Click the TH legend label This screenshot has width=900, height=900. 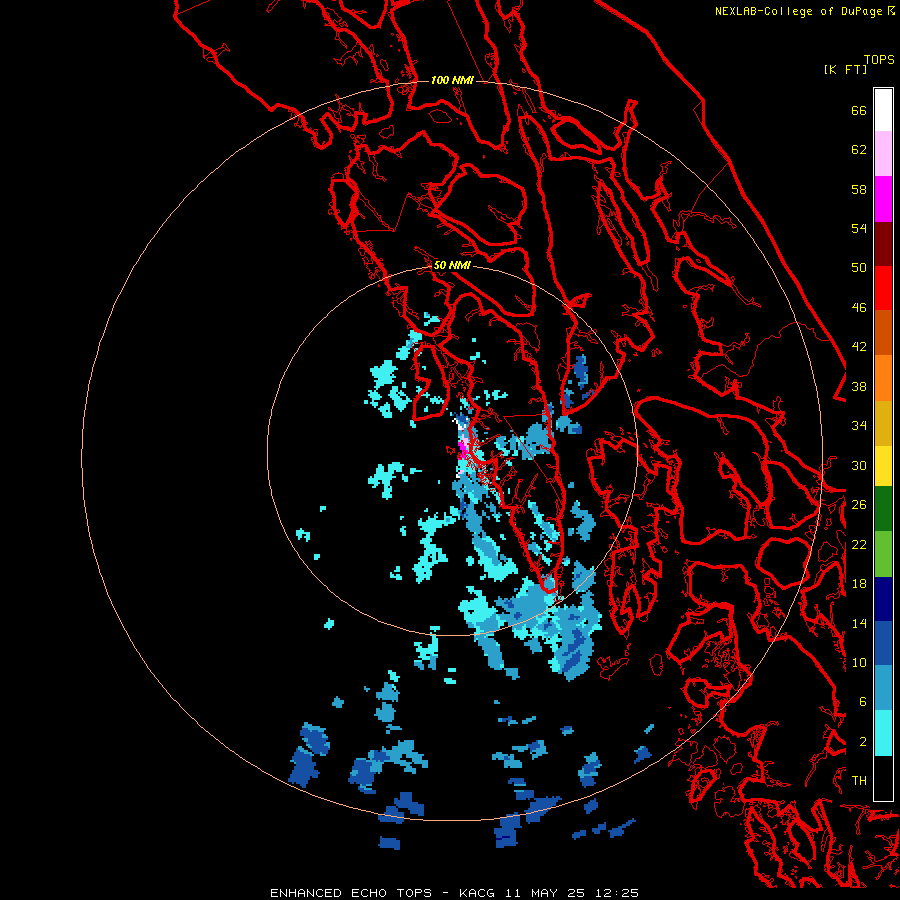coord(859,781)
